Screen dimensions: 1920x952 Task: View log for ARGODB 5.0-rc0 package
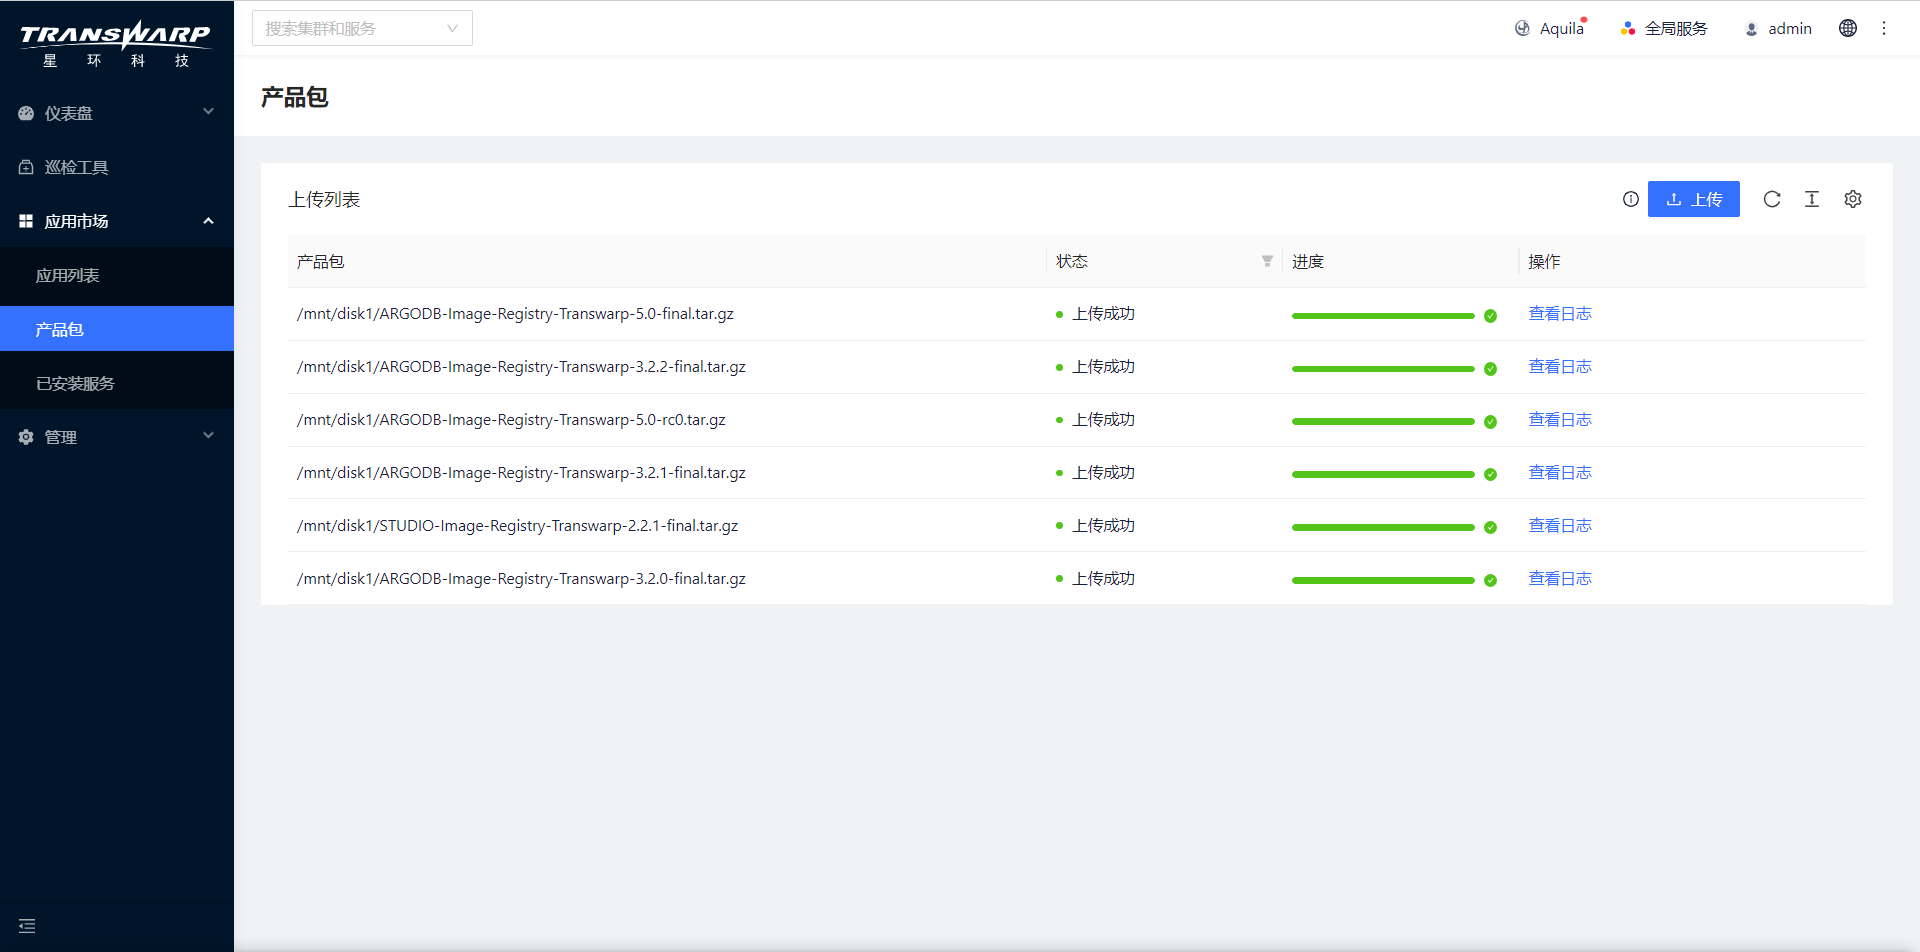pos(1559,420)
